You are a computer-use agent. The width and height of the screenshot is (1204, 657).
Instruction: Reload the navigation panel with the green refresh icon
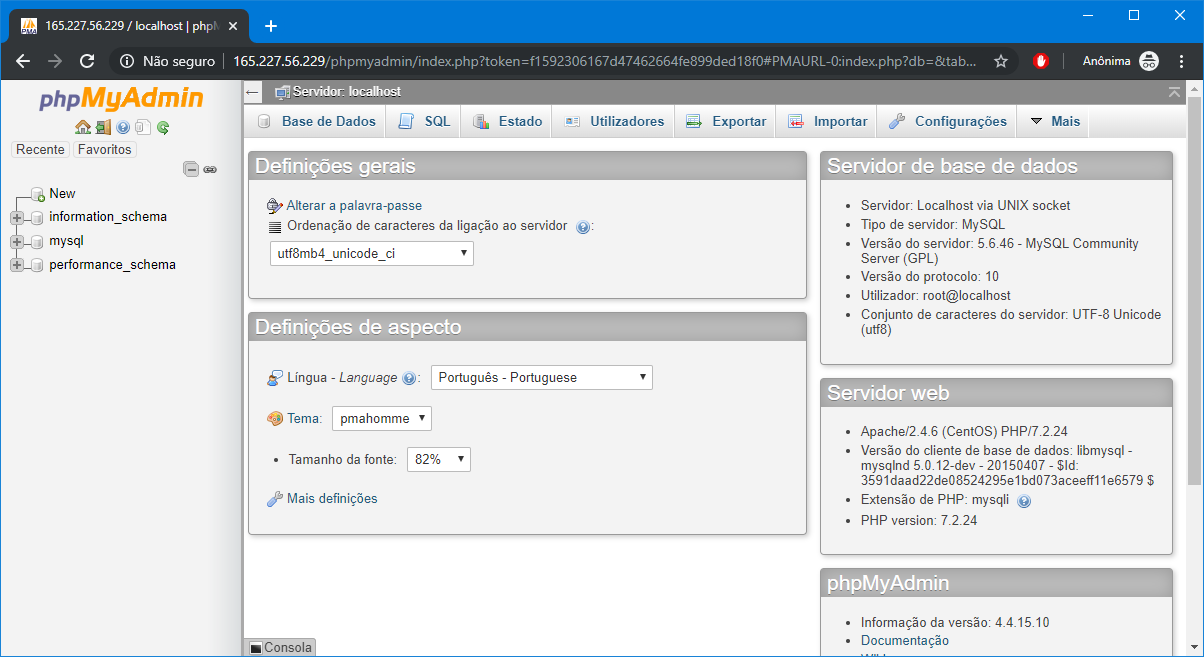pos(163,127)
